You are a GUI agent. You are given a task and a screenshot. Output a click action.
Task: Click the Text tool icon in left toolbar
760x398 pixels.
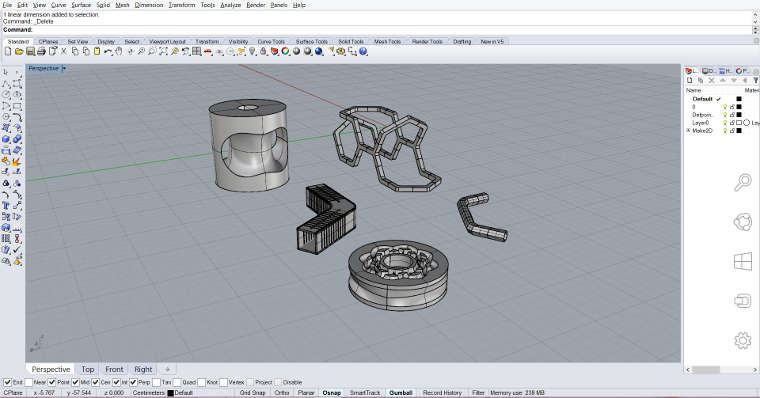click(x=6, y=206)
